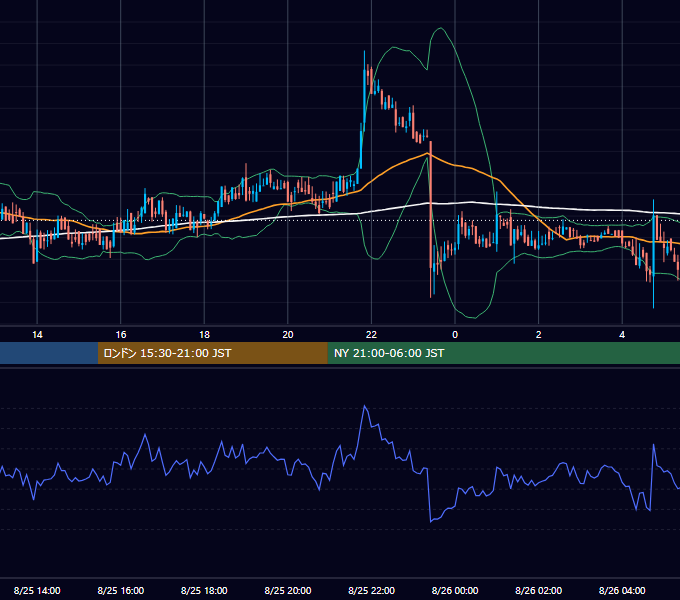Click the 8/26 00:00 date label
This screenshot has height=600, width=680.
pyautogui.click(x=455, y=590)
